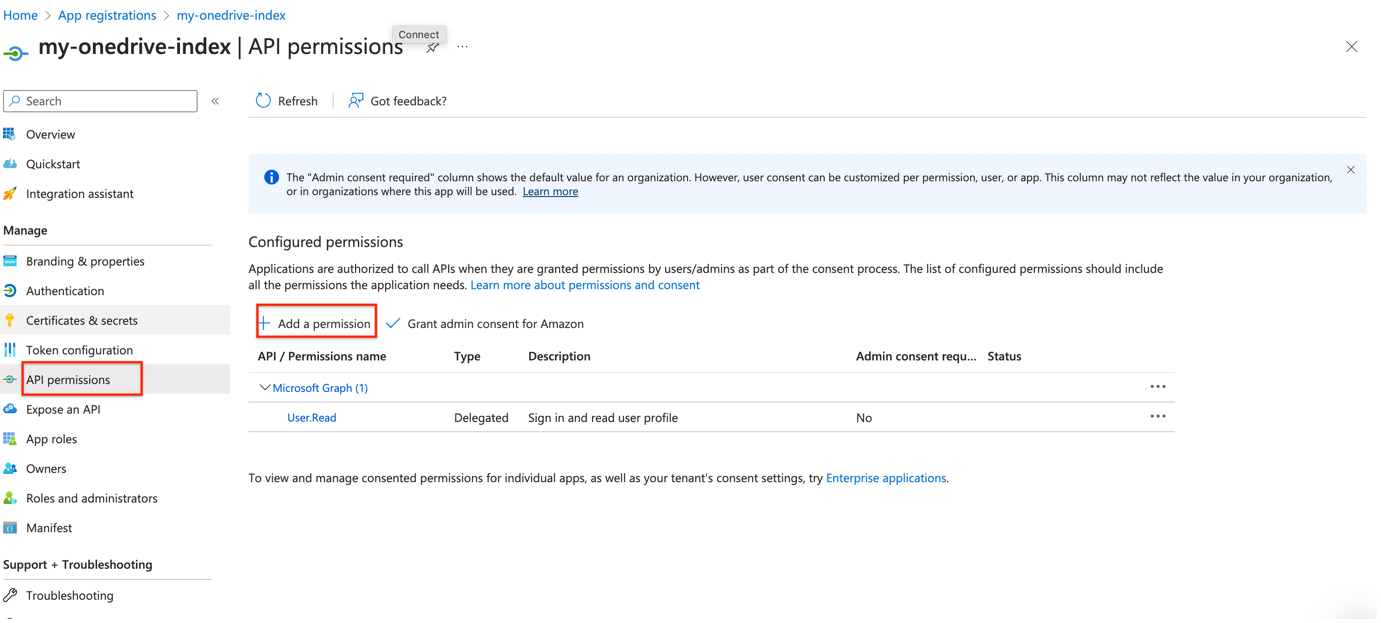Open Roles and administrators in sidebar

tap(92, 499)
